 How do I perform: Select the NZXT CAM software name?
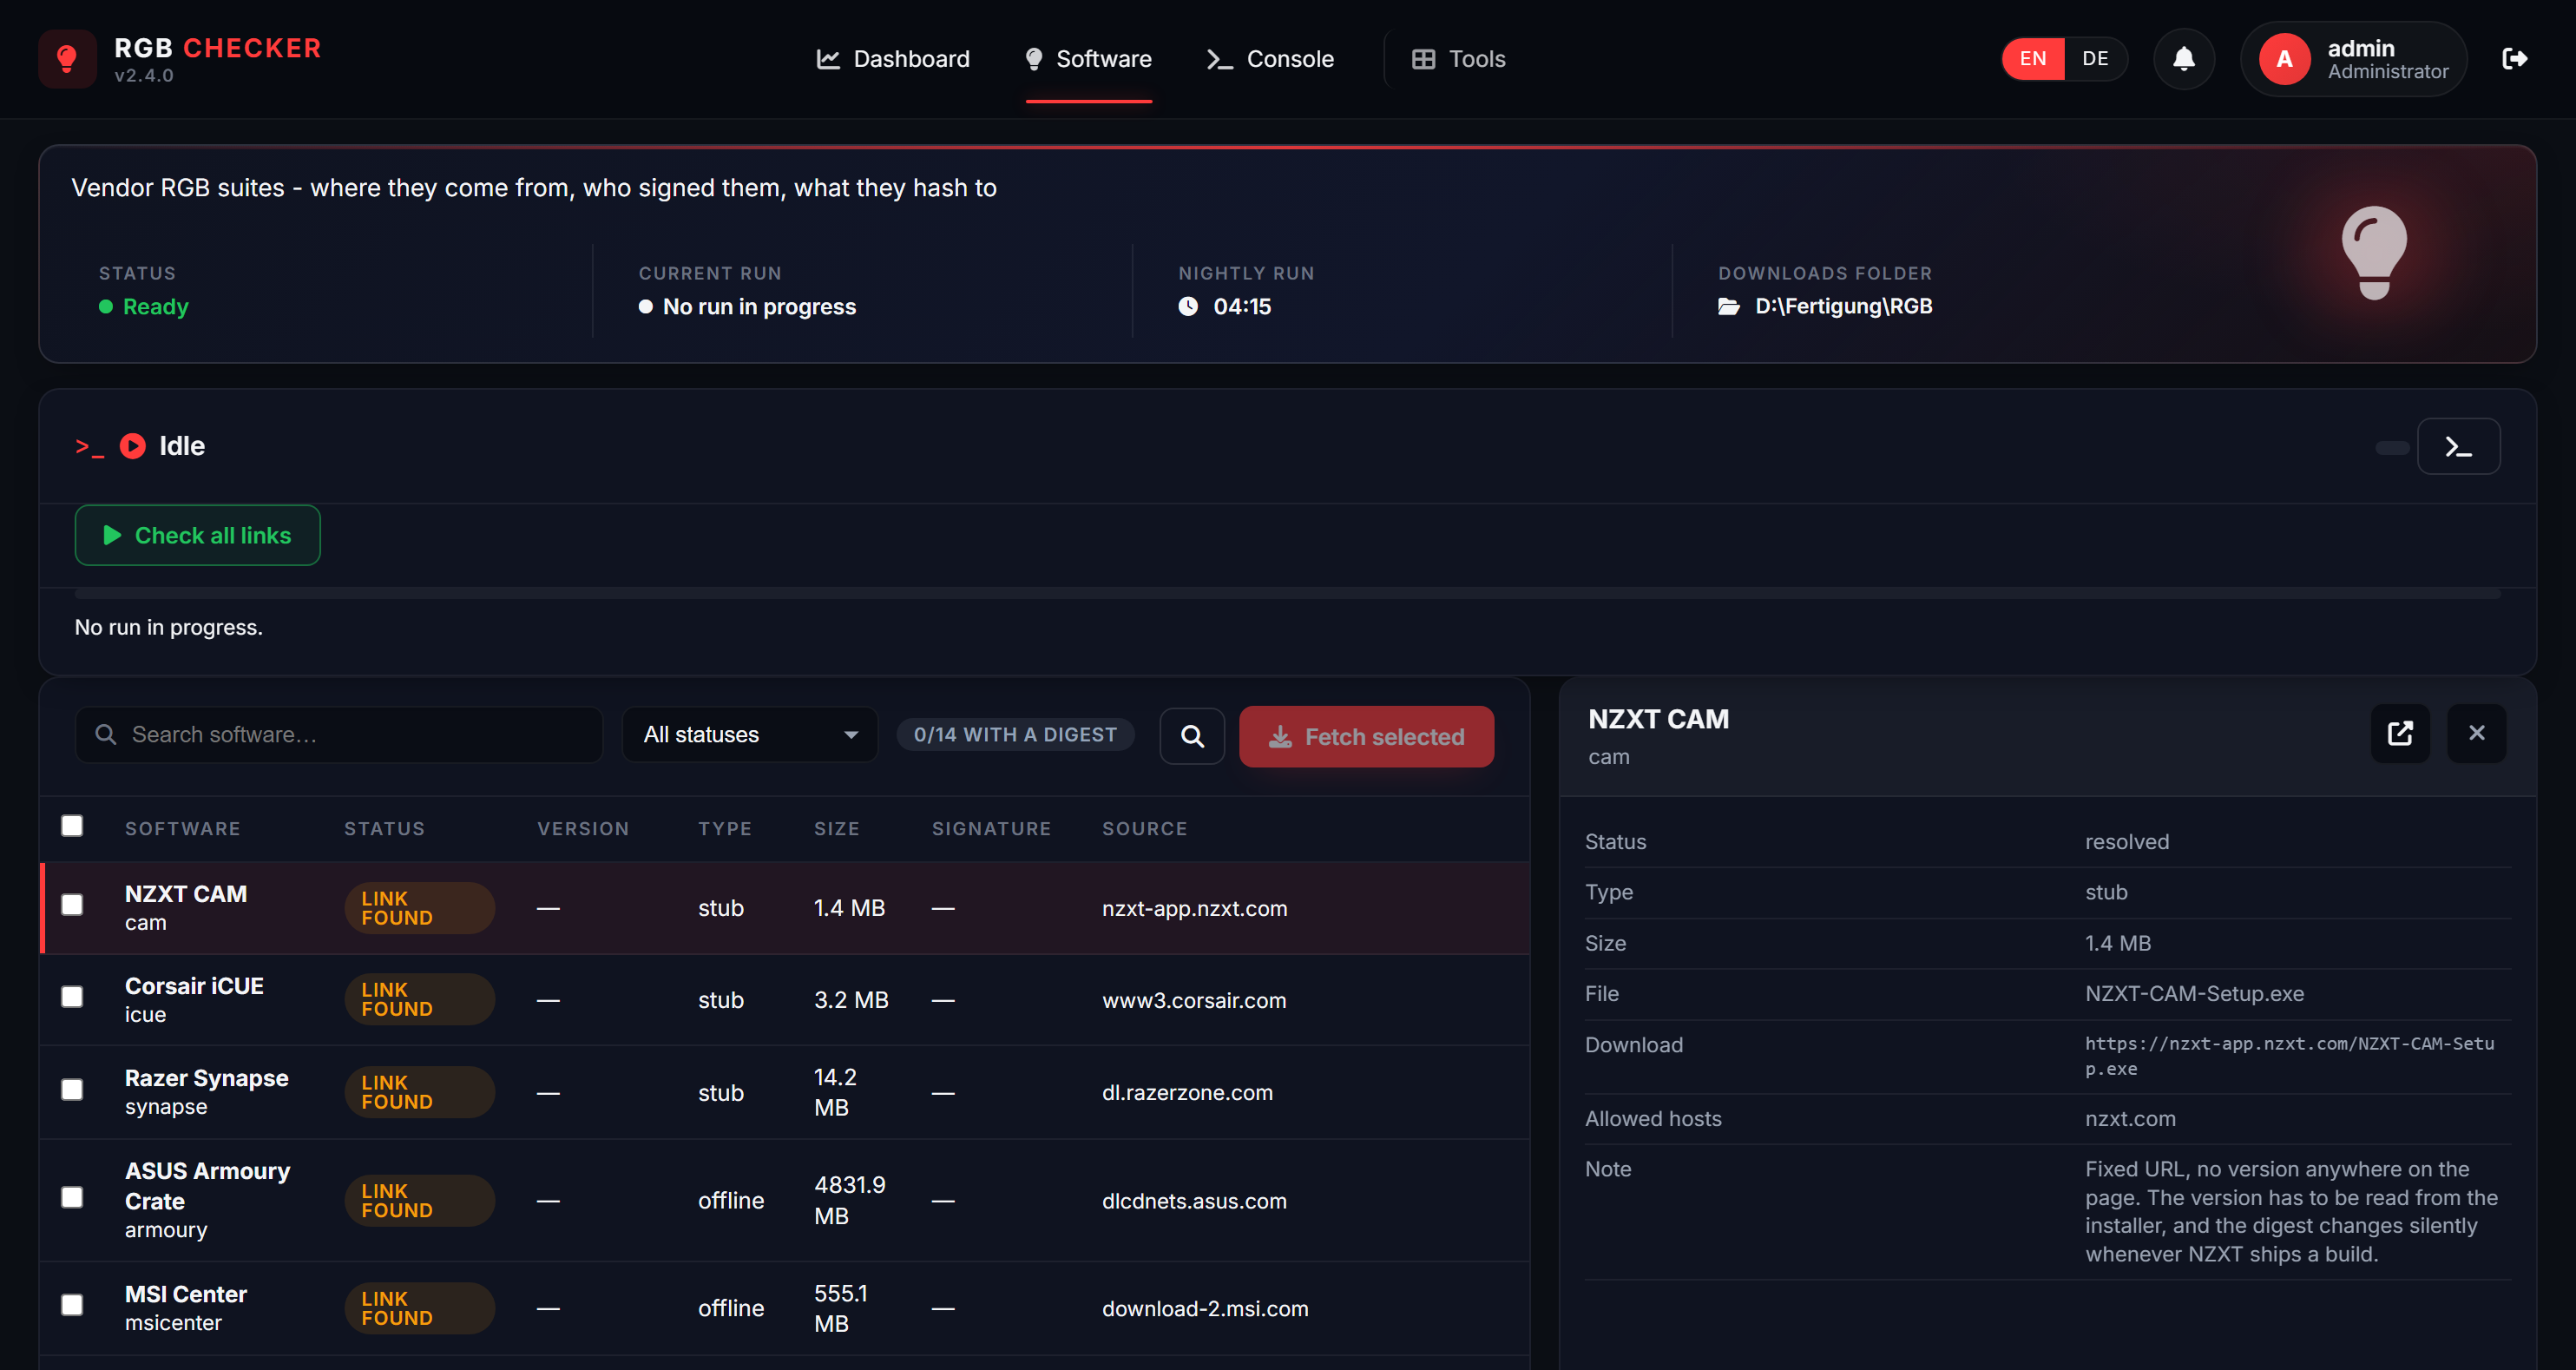pyautogui.click(x=186, y=894)
